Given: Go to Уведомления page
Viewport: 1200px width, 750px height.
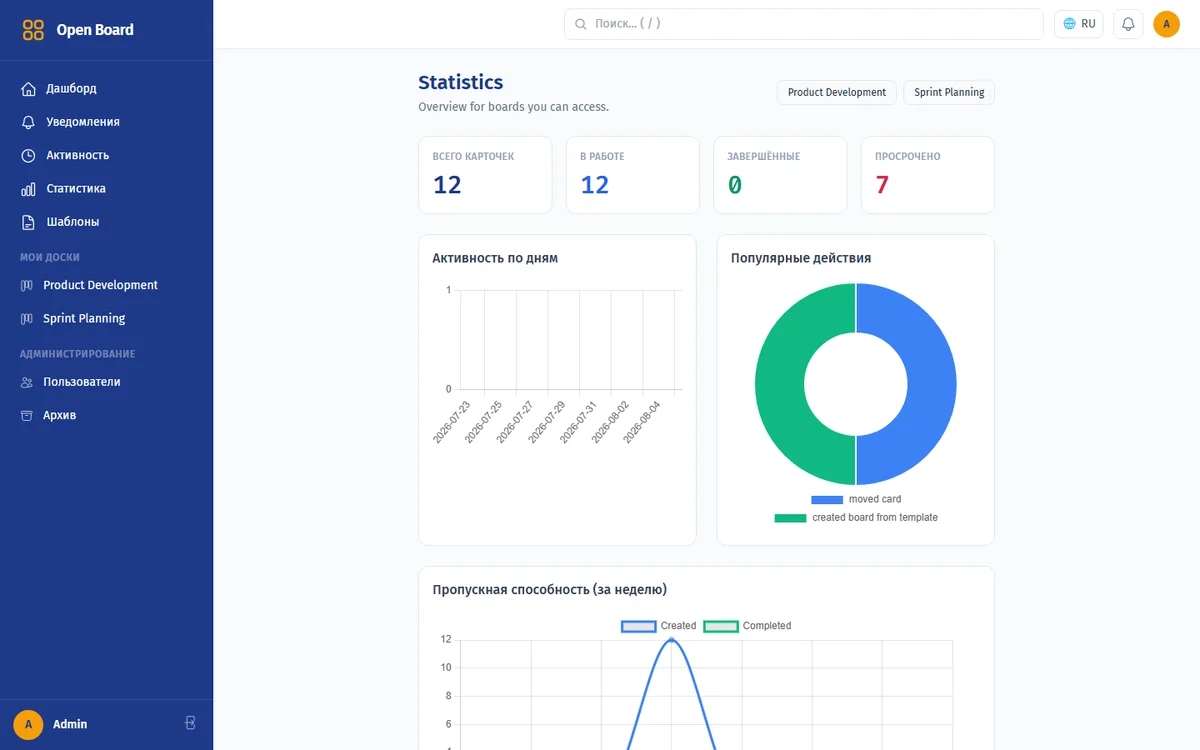Looking at the screenshot, I should 106,122.
